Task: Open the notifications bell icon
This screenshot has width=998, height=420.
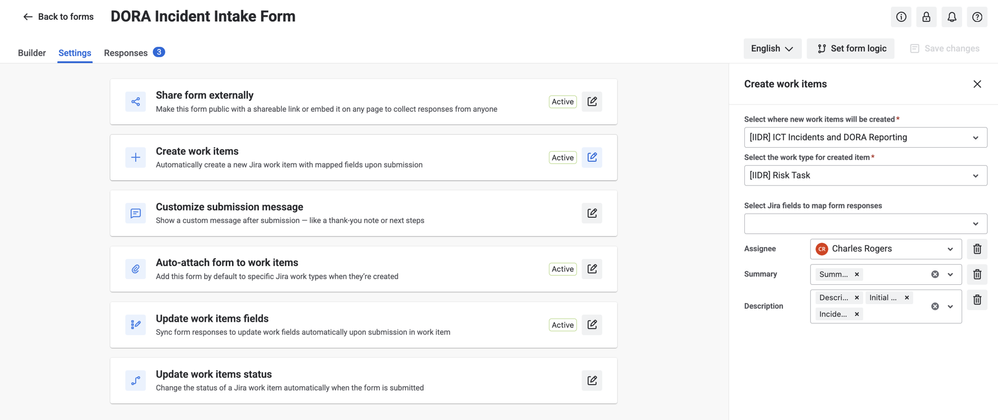Action: click(952, 17)
